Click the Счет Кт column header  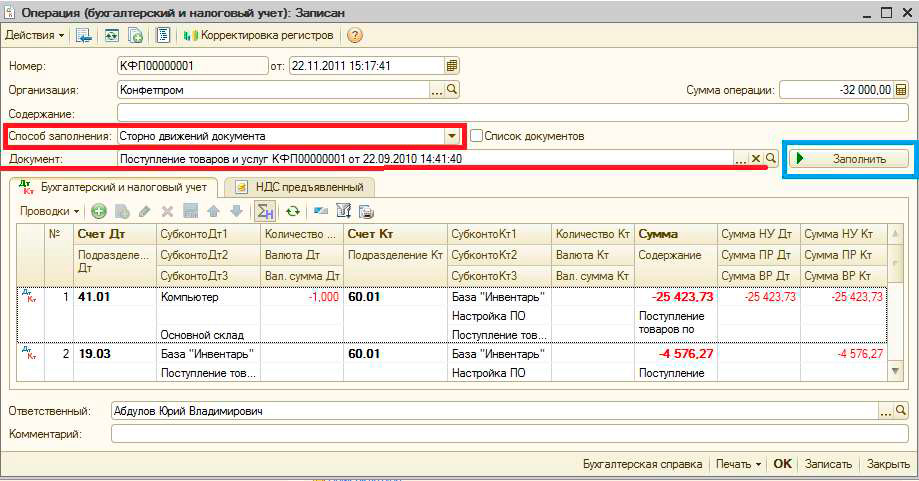pyautogui.click(x=395, y=234)
